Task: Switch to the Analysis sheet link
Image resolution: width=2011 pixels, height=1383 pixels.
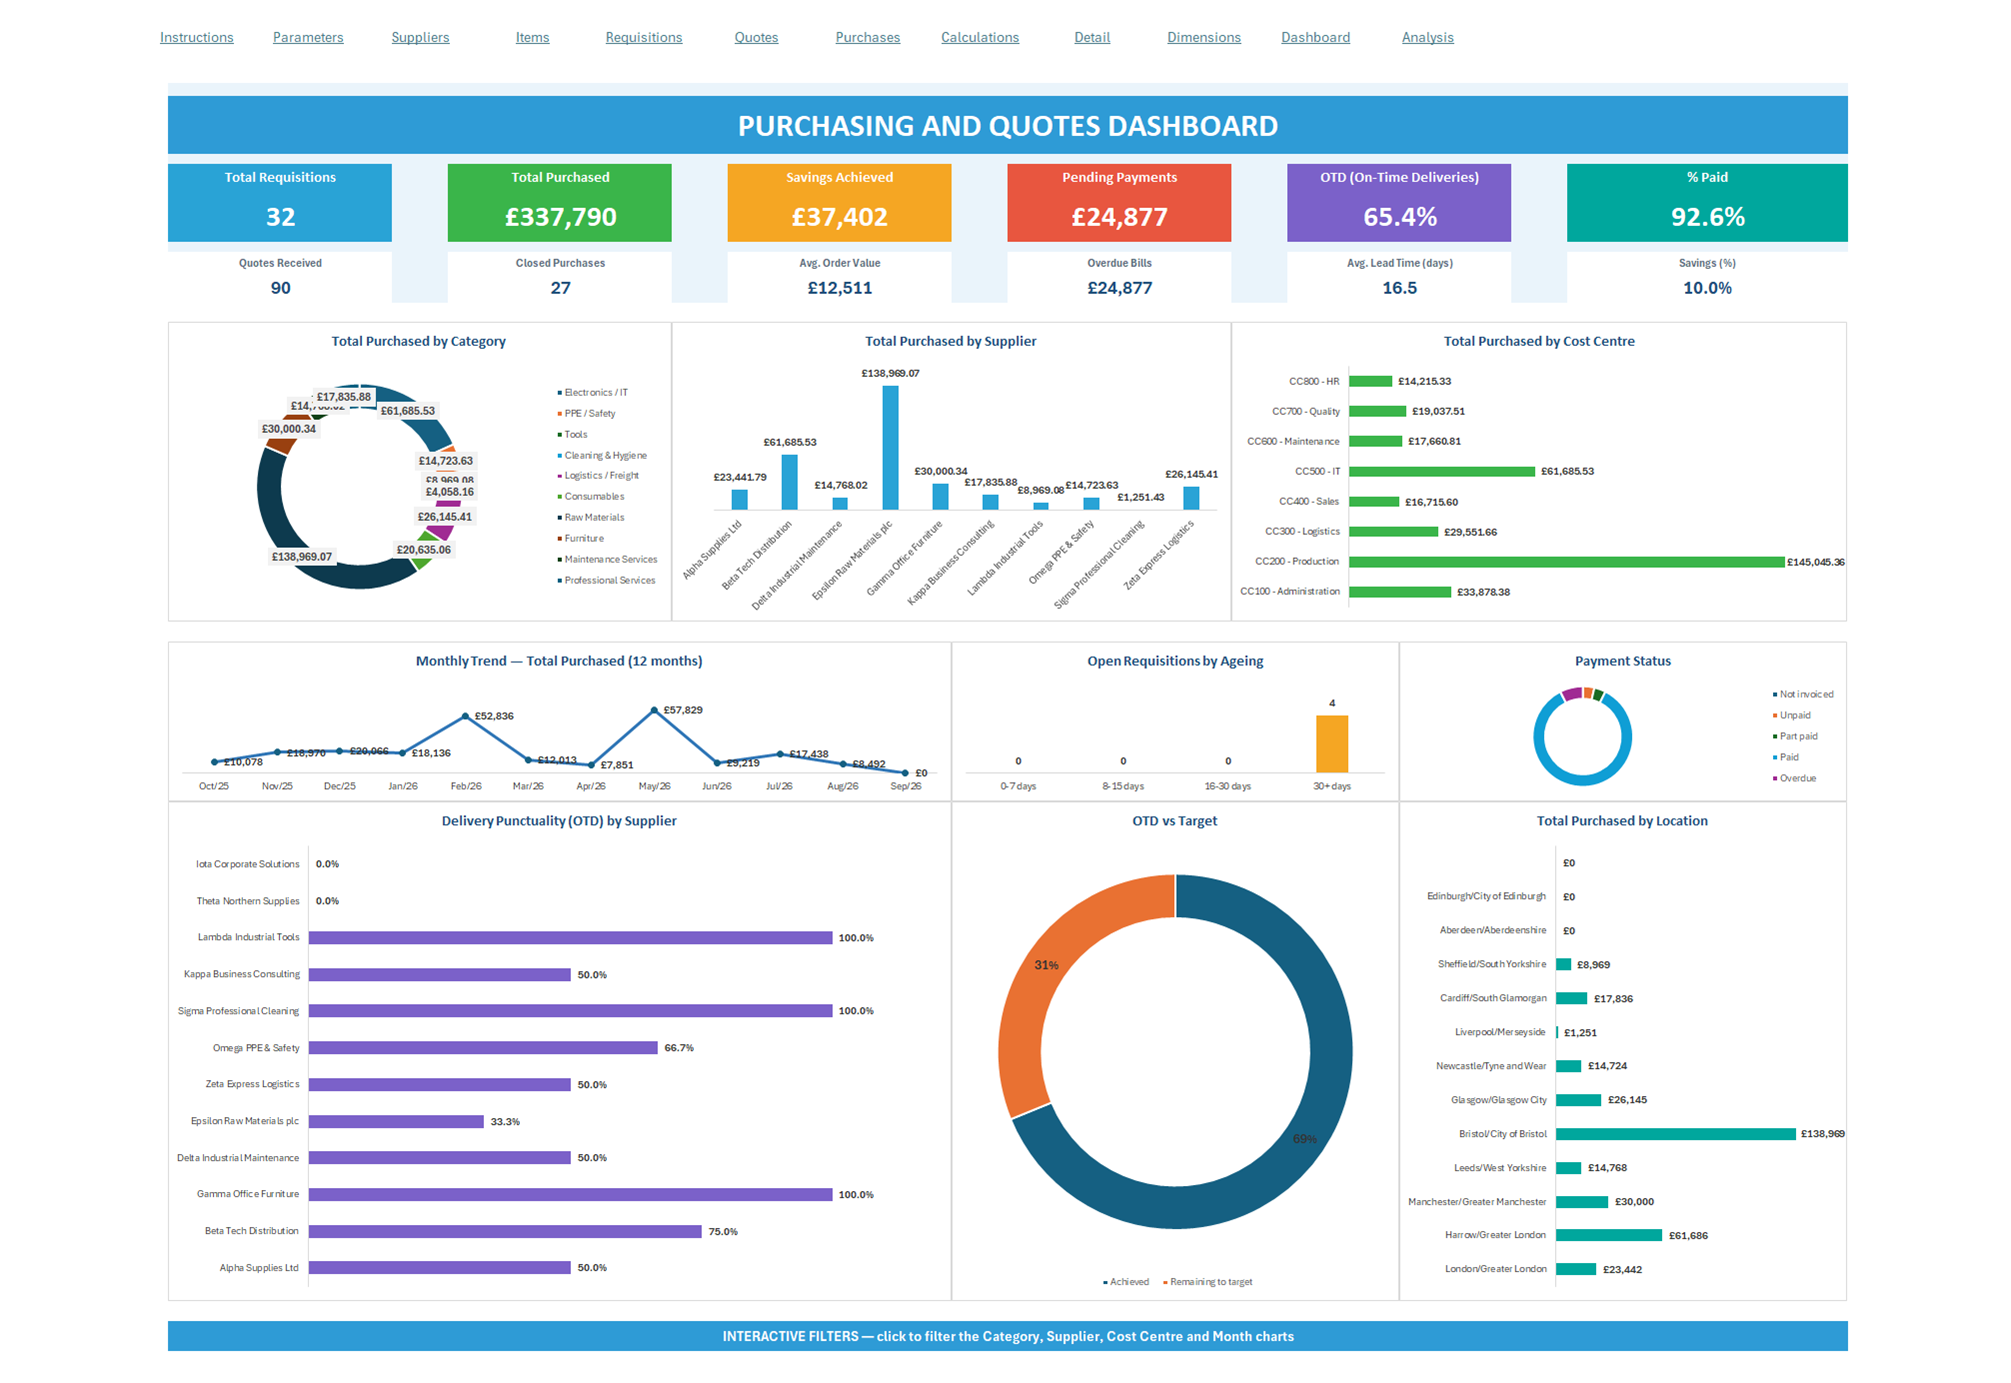Action: pyautogui.click(x=1427, y=37)
